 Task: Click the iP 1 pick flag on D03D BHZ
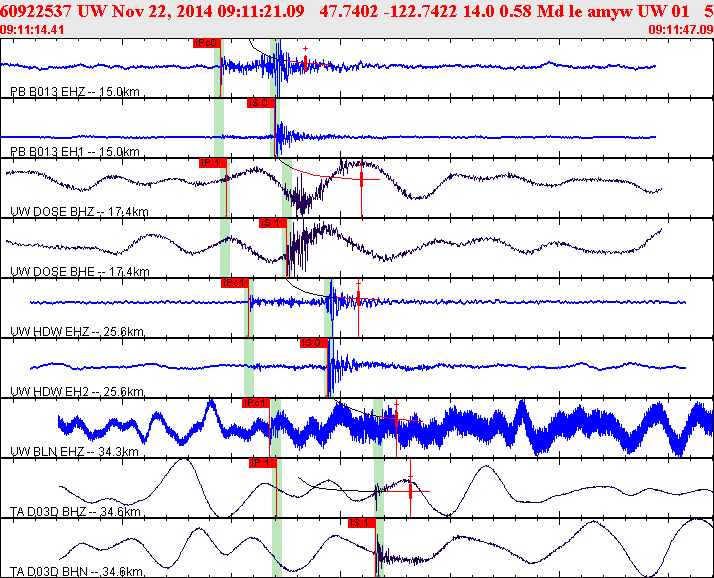pos(263,463)
